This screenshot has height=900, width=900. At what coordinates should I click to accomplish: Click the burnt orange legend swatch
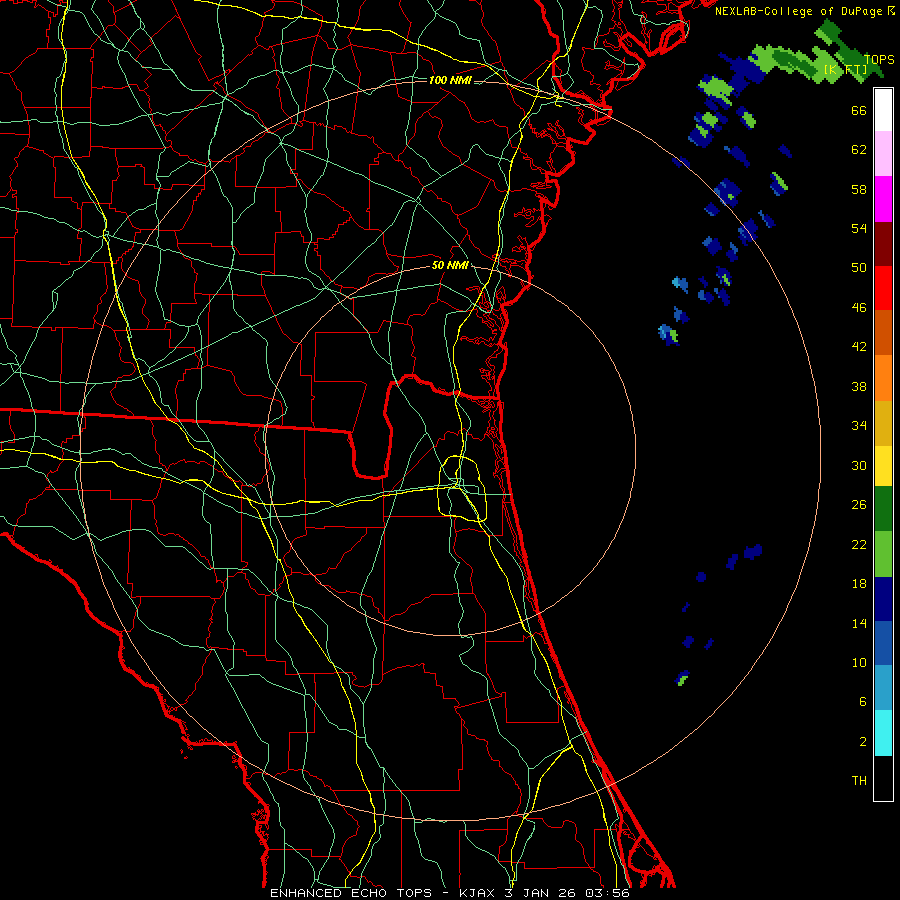[883, 332]
